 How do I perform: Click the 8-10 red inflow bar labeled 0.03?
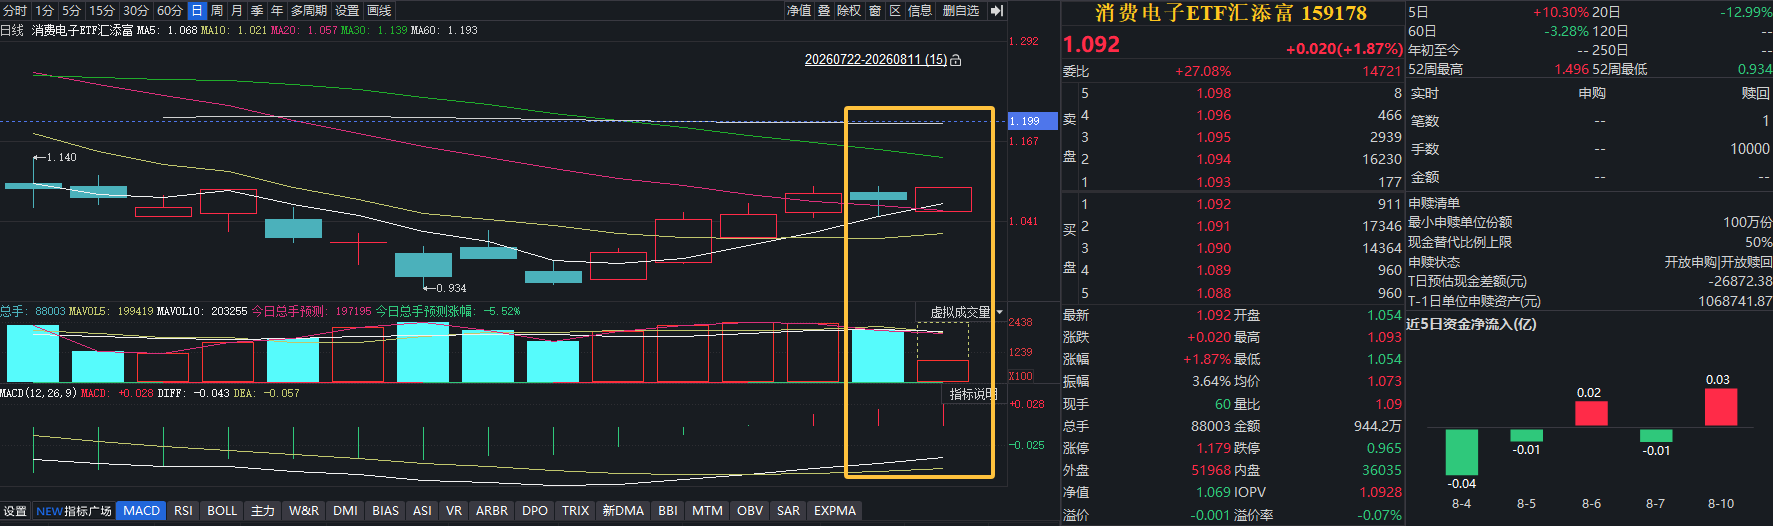click(1721, 407)
